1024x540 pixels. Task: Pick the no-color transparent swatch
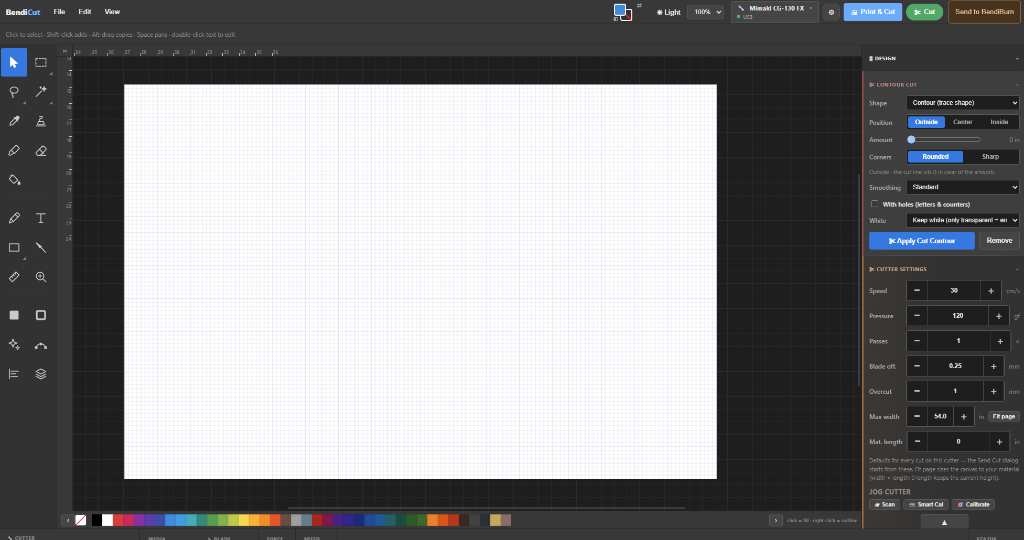pyautogui.click(x=81, y=520)
